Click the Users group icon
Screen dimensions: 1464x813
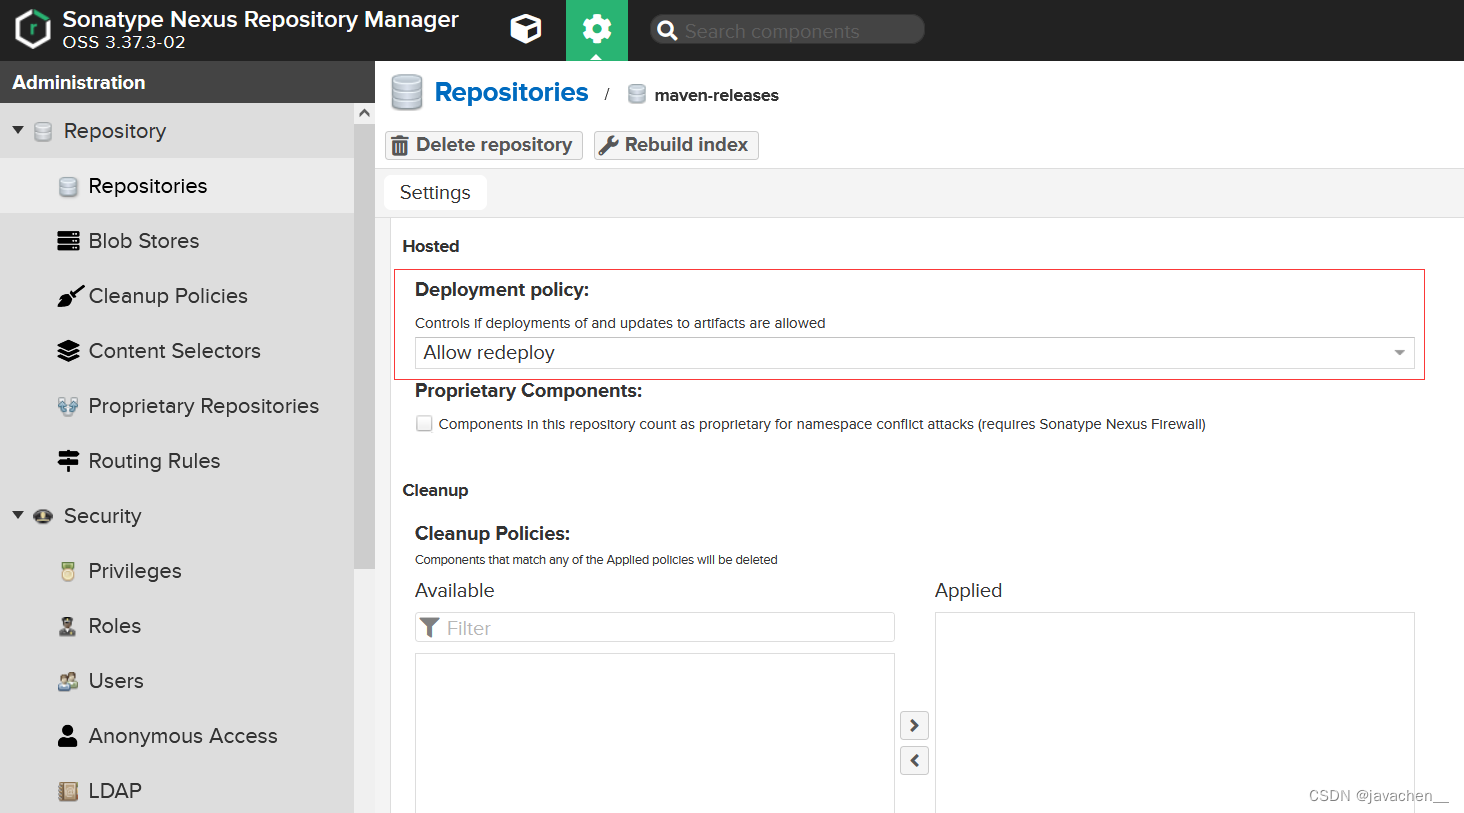point(68,681)
